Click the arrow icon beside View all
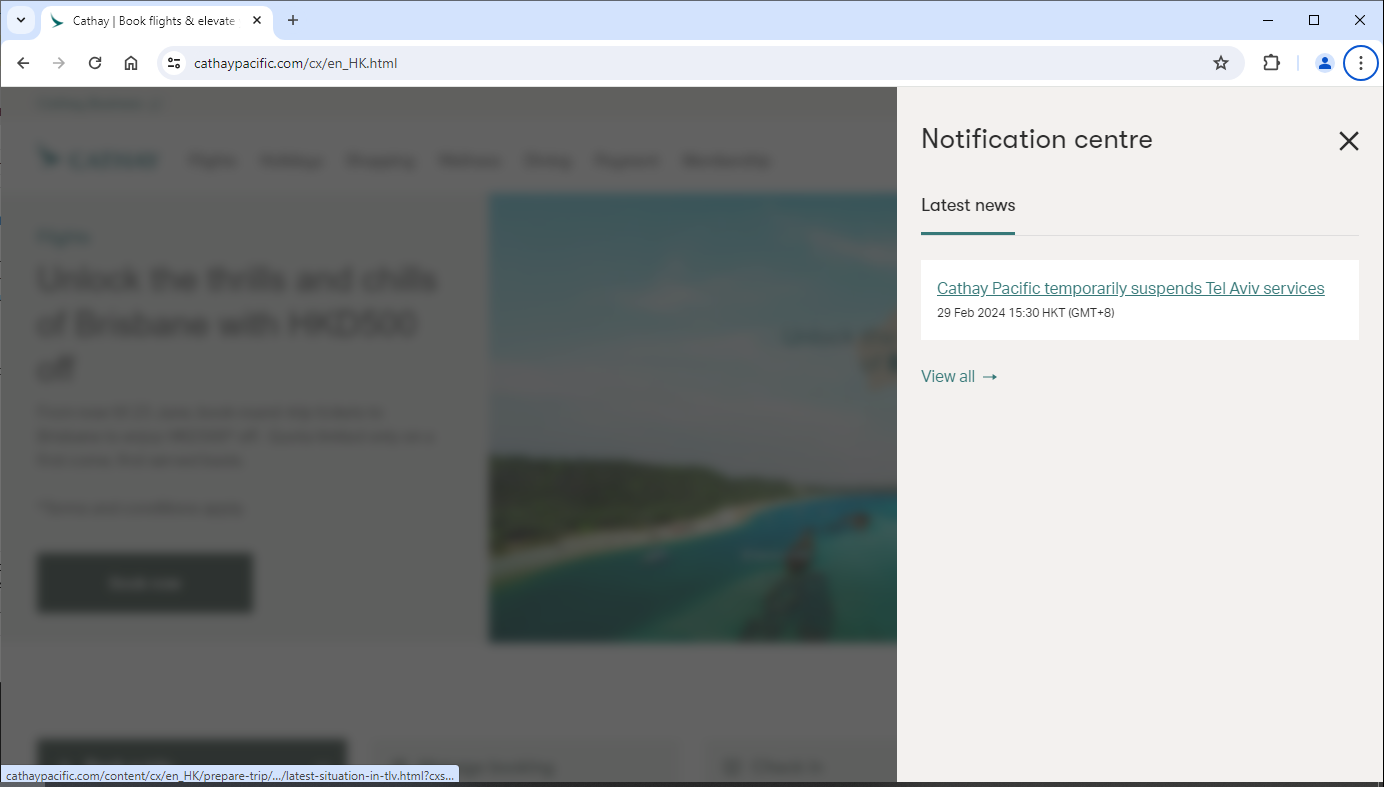This screenshot has height=787, width=1384. coord(989,376)
